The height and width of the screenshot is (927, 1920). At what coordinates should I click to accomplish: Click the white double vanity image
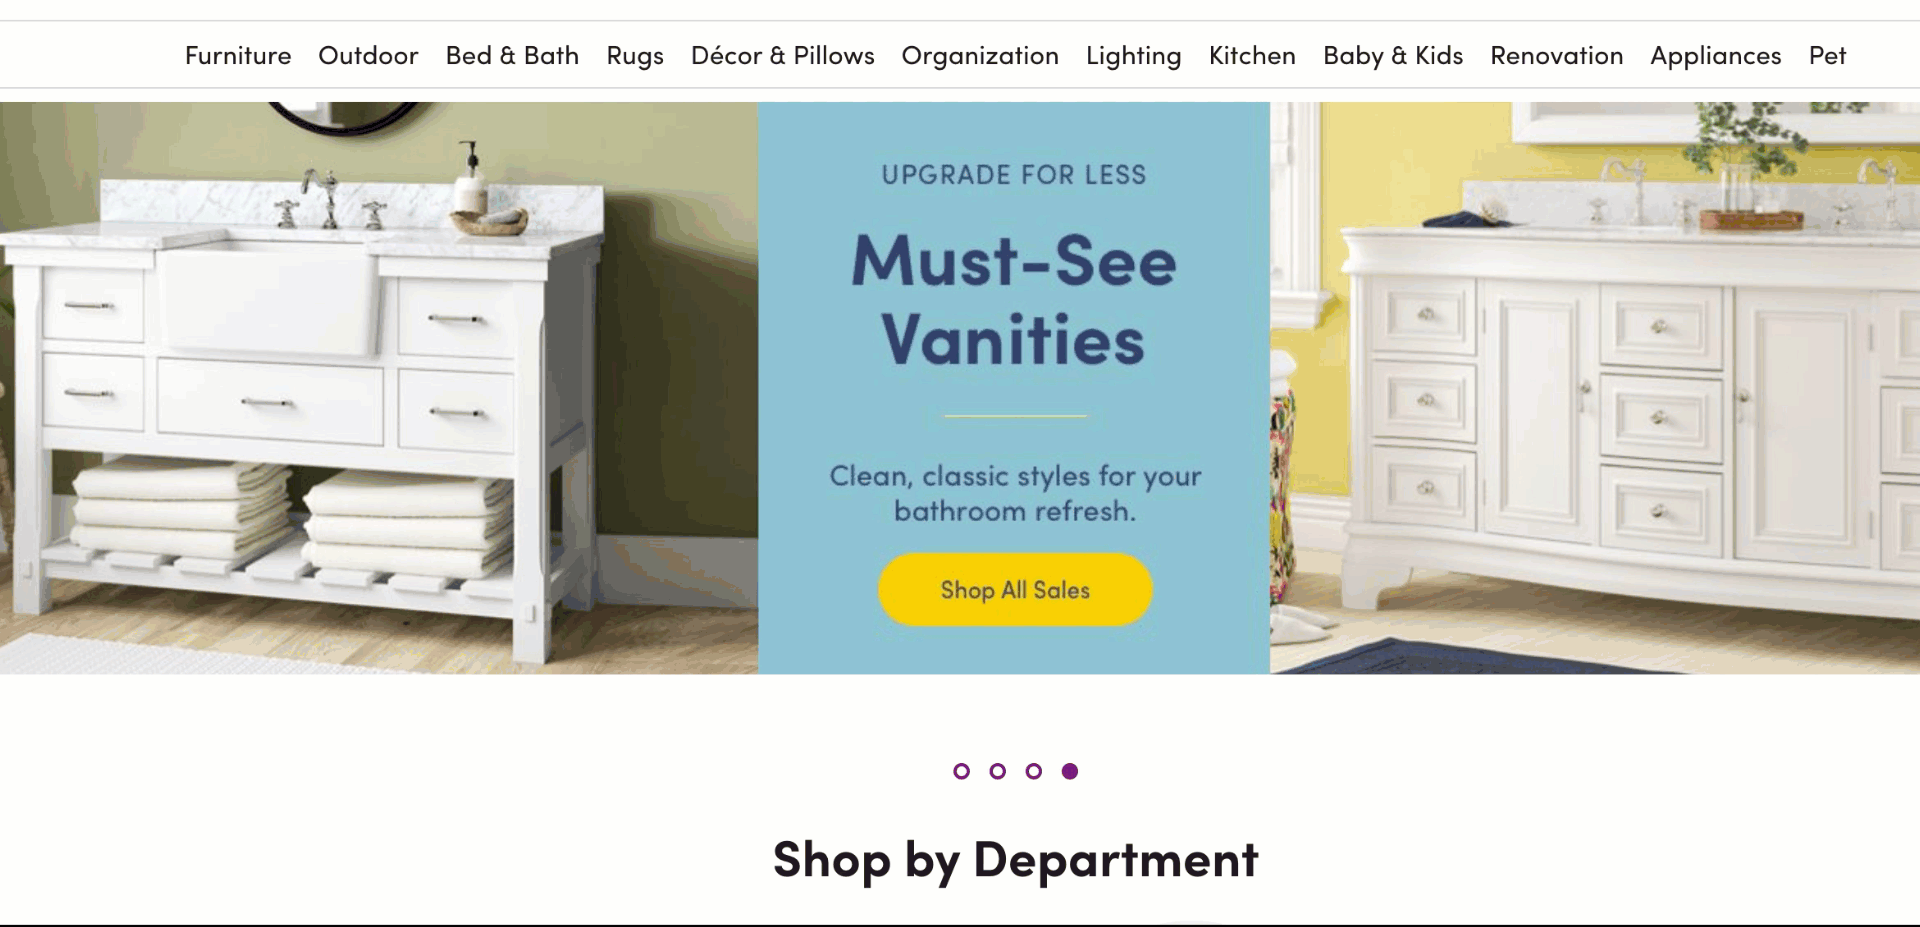[1595, 388]
